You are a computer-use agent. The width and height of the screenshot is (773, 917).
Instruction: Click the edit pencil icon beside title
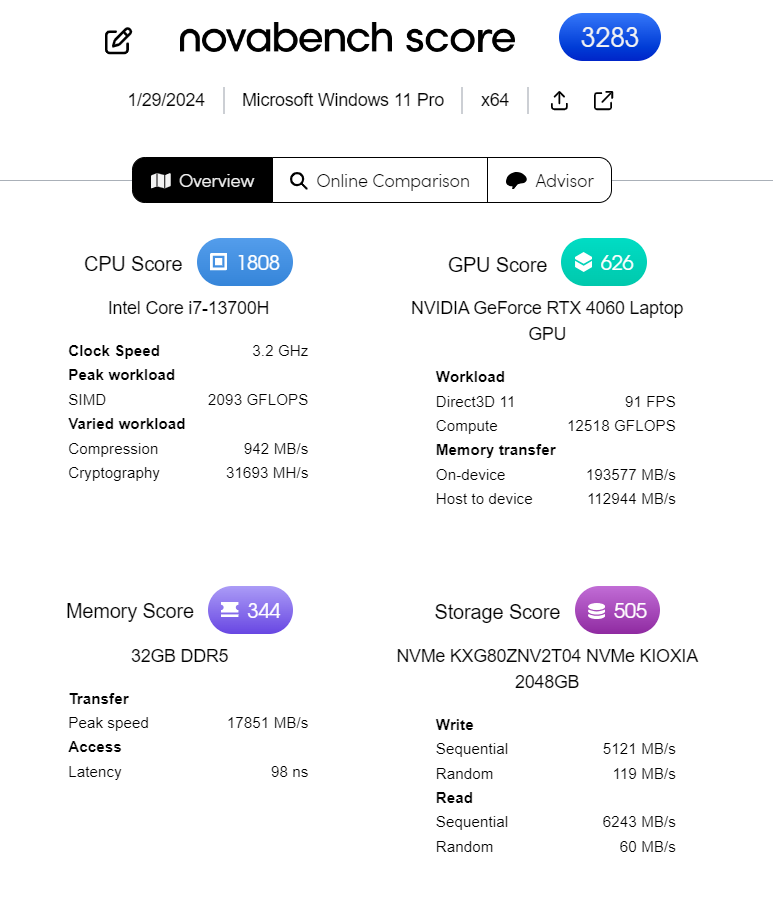coord(118,41)
